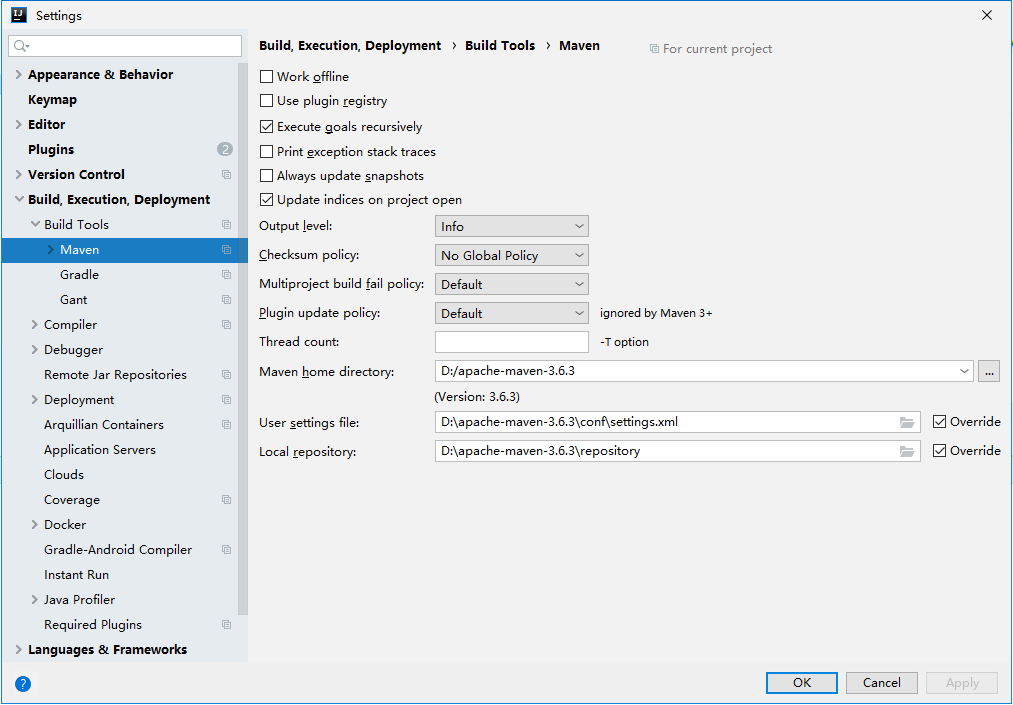Image resolution: width=1013 pixels, height=705 pixels.
Task: Click the For current project icon in header
Action: tap(654, 49)
